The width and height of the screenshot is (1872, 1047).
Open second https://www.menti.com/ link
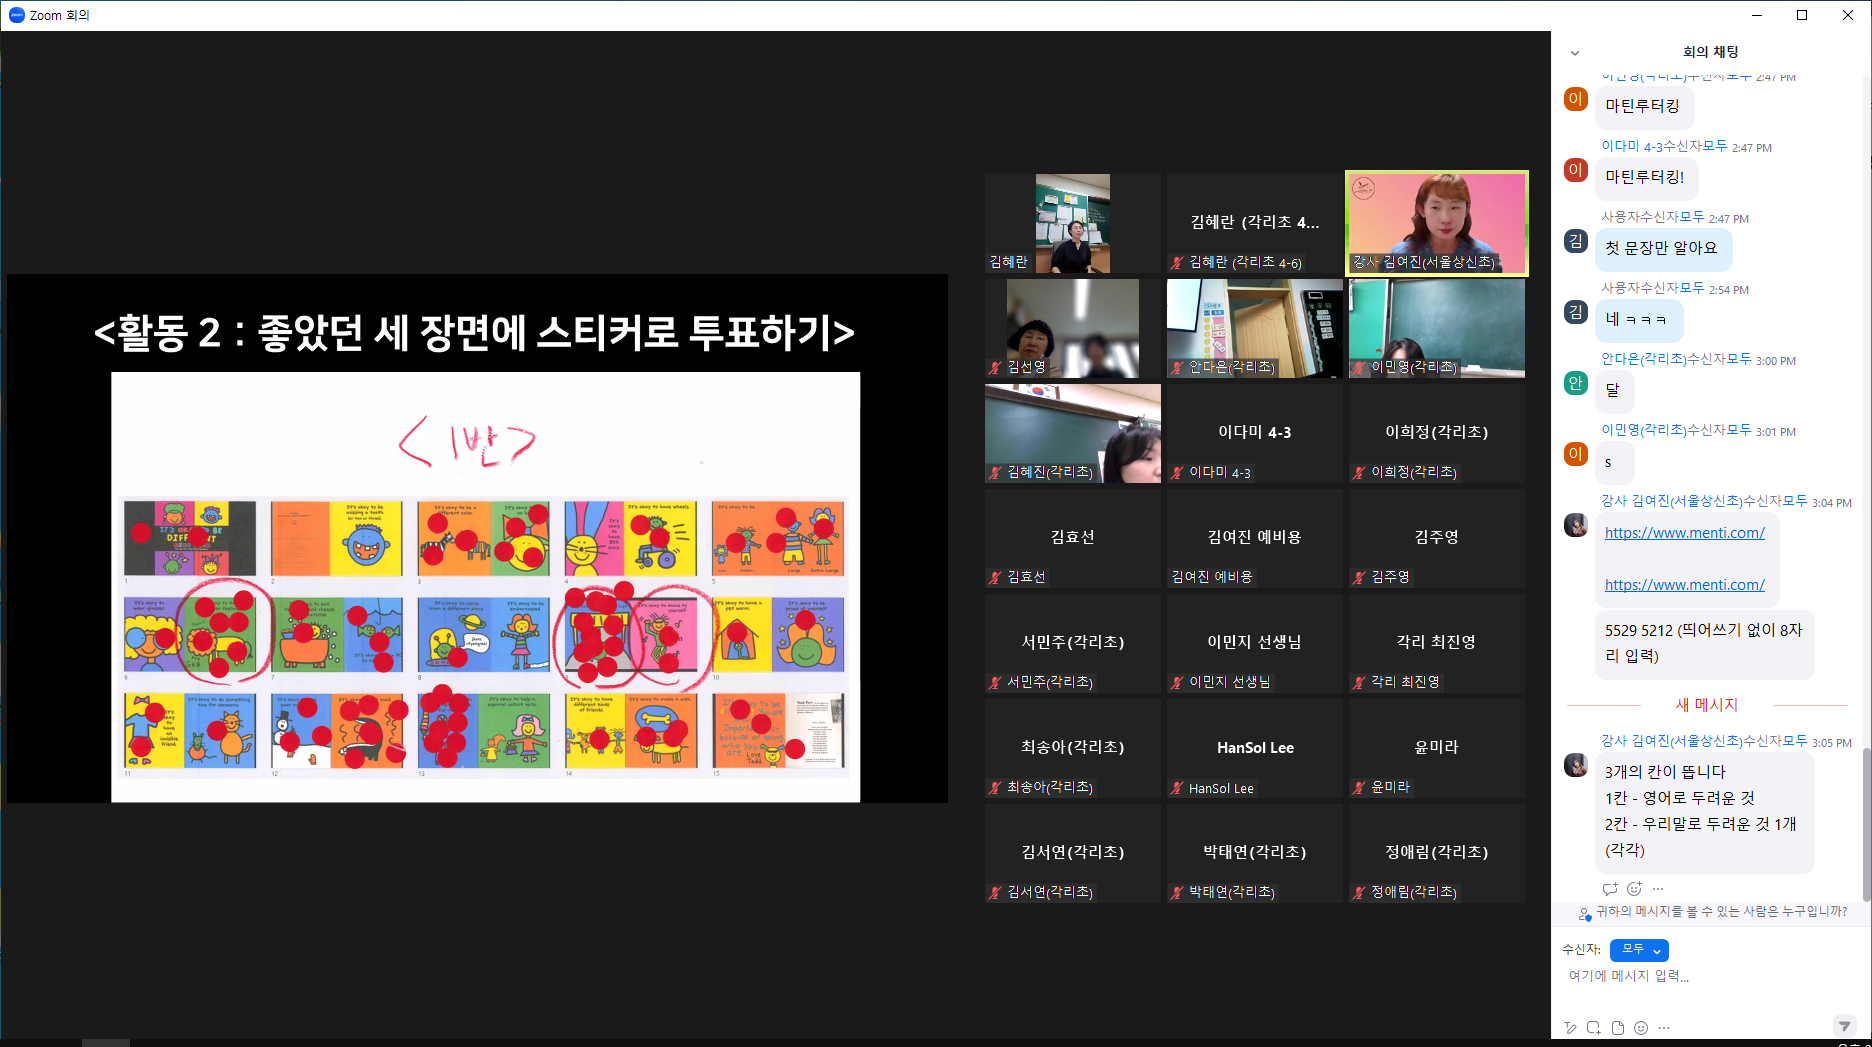click(1685, 585)
